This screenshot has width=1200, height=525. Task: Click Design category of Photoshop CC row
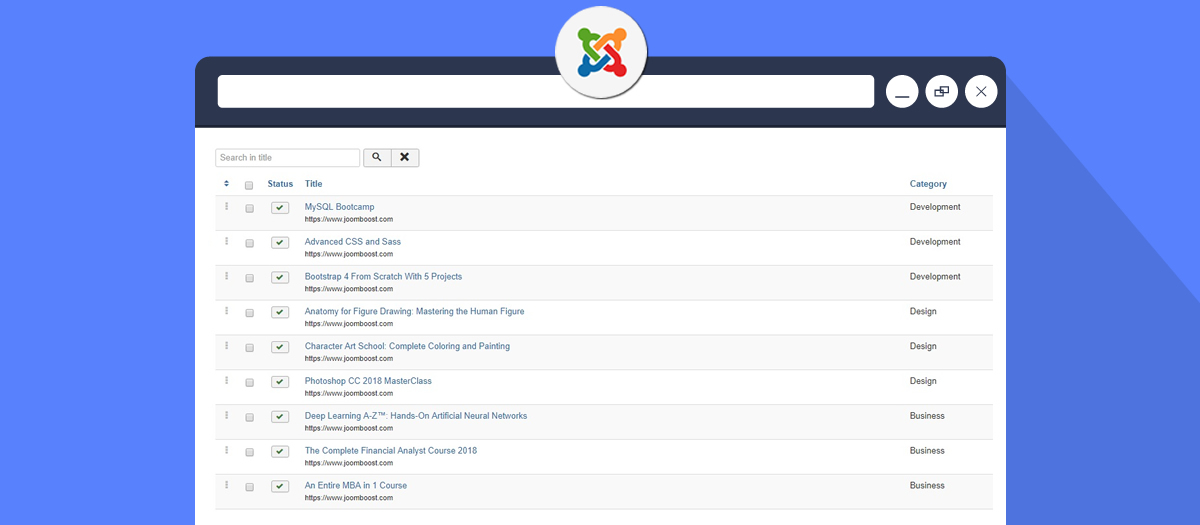point(923,381)
